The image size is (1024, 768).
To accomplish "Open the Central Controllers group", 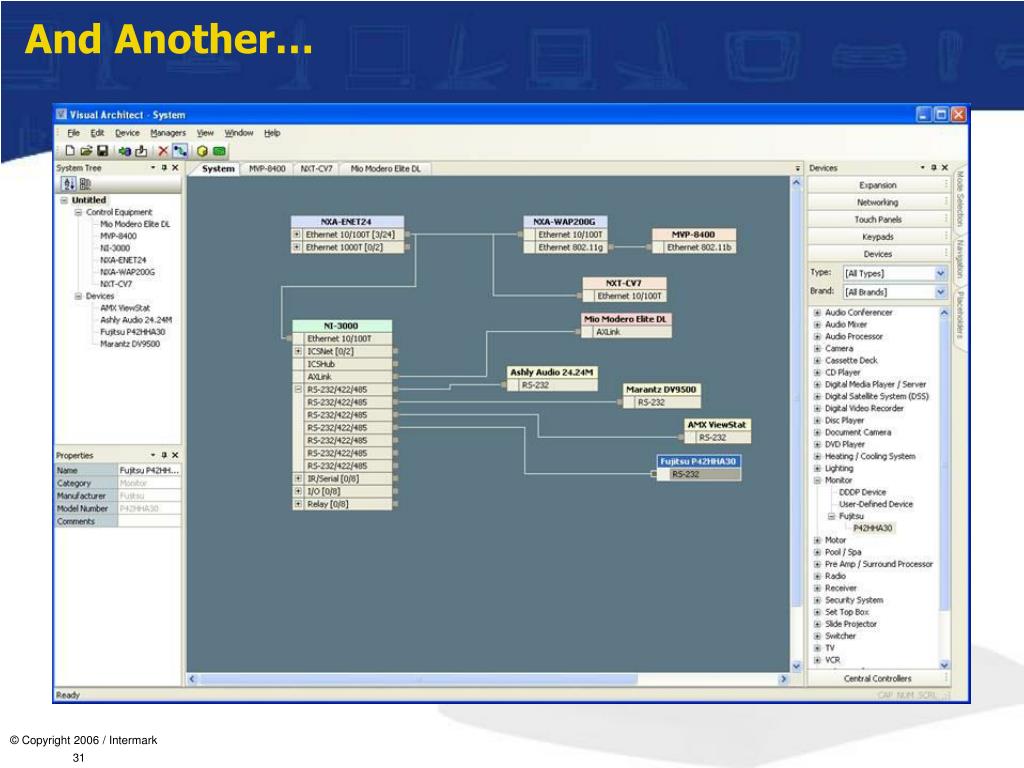I will pos(878,679).
